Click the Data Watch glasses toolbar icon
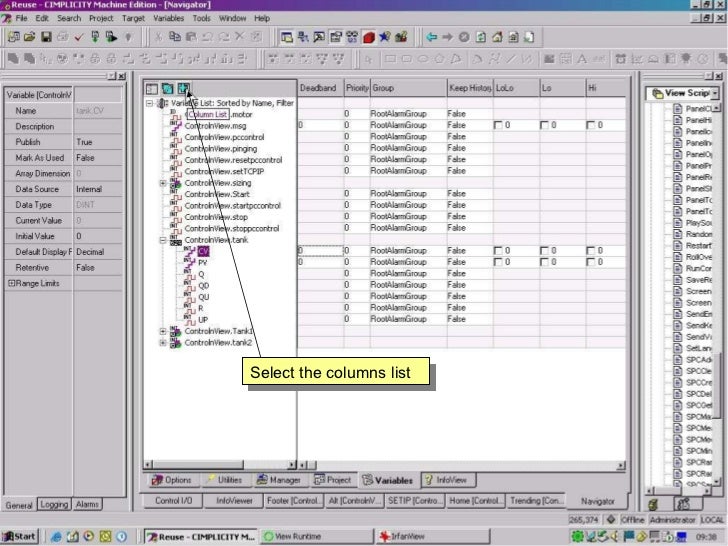The image size is (728, 546). 352,37
